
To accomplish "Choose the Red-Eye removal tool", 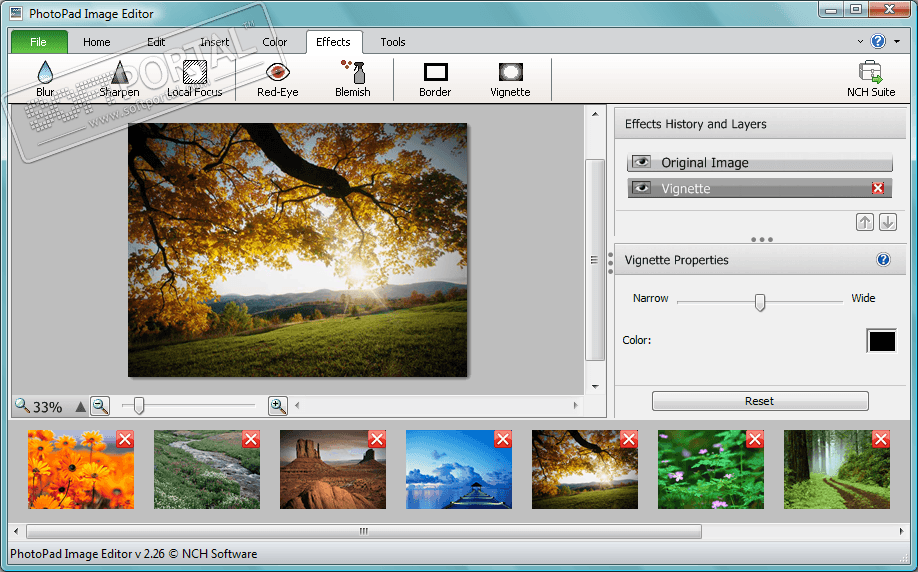I will (x=278, y=79).
